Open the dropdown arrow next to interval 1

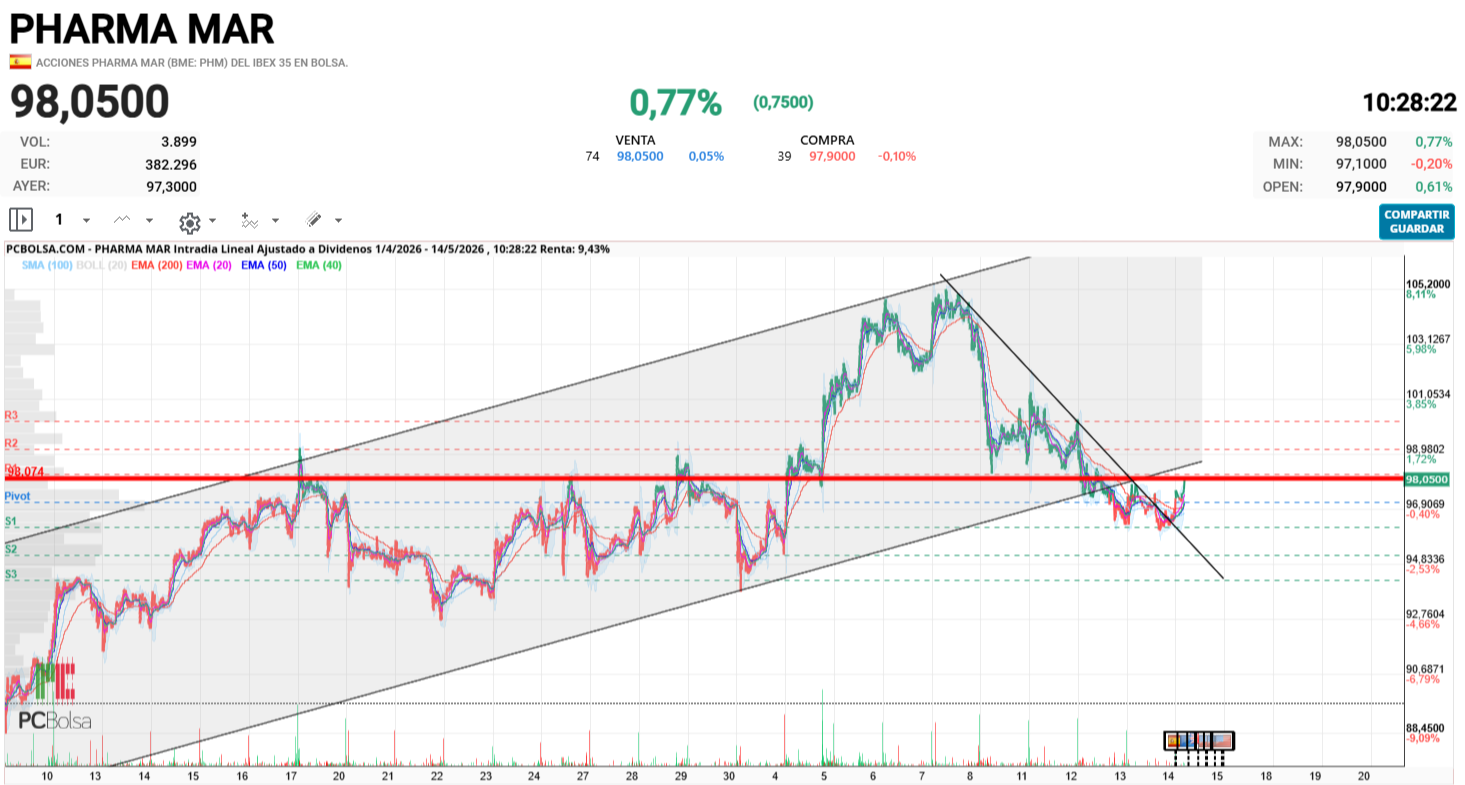click(86, 220)
